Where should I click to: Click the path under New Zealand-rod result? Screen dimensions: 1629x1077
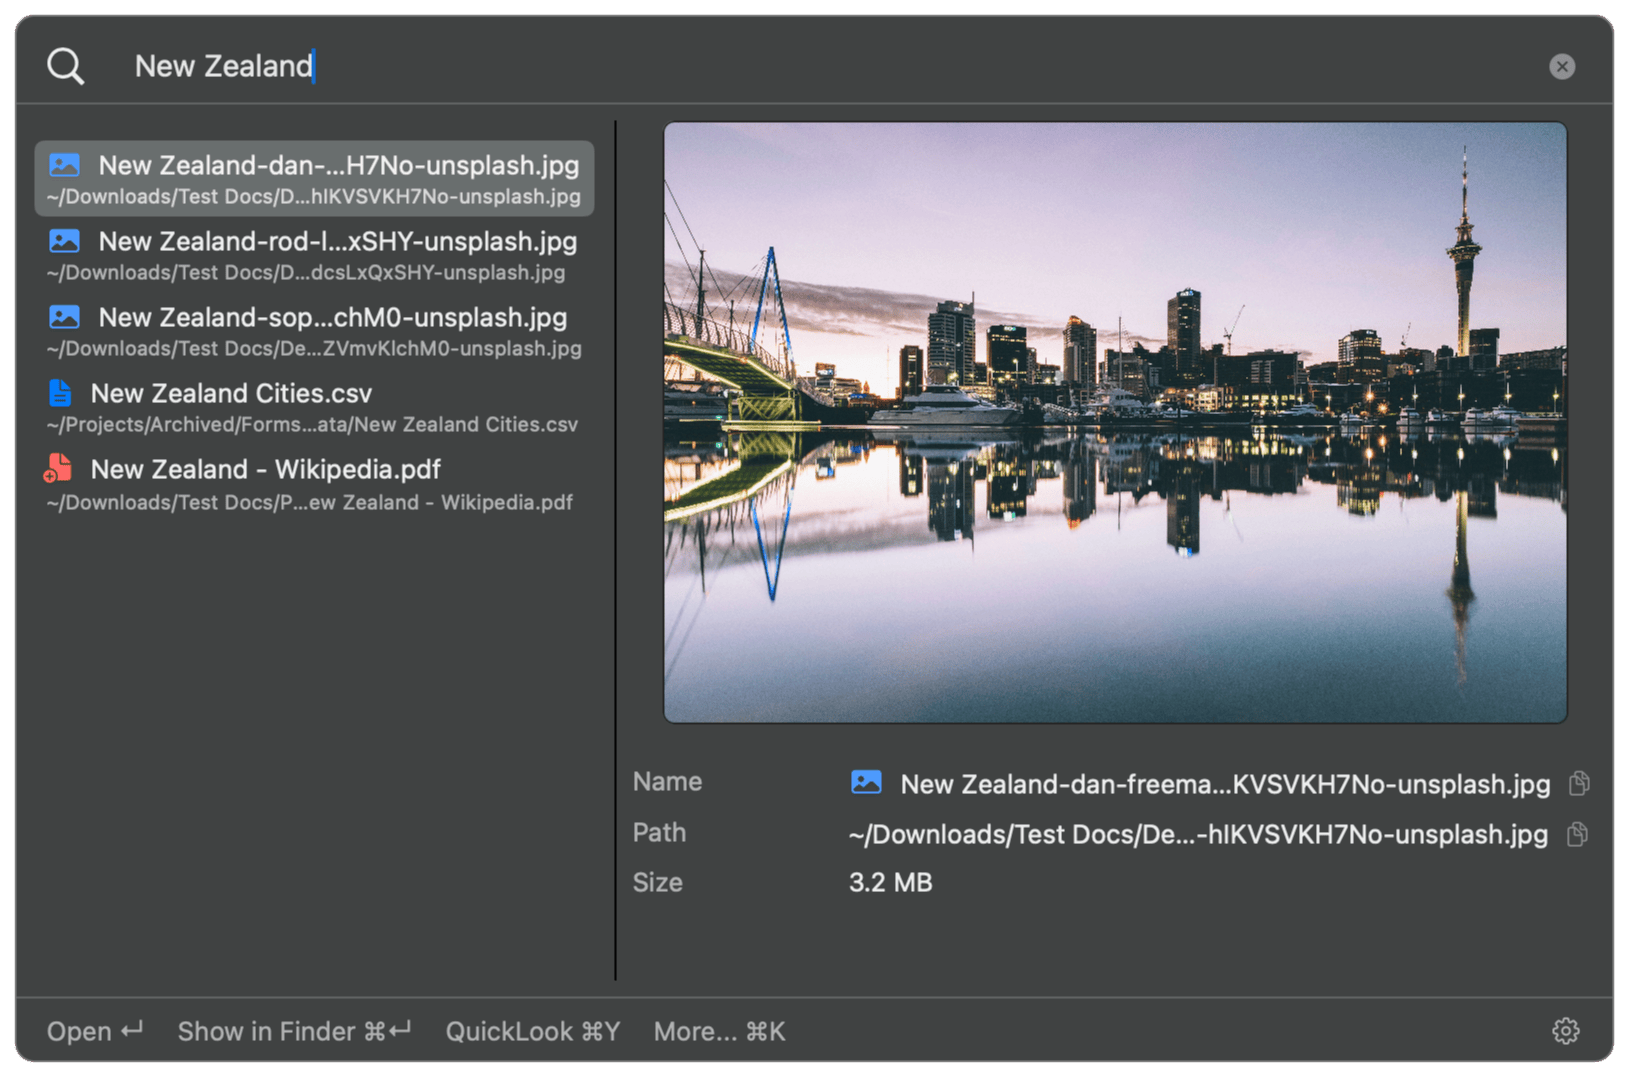click(305, 273)
